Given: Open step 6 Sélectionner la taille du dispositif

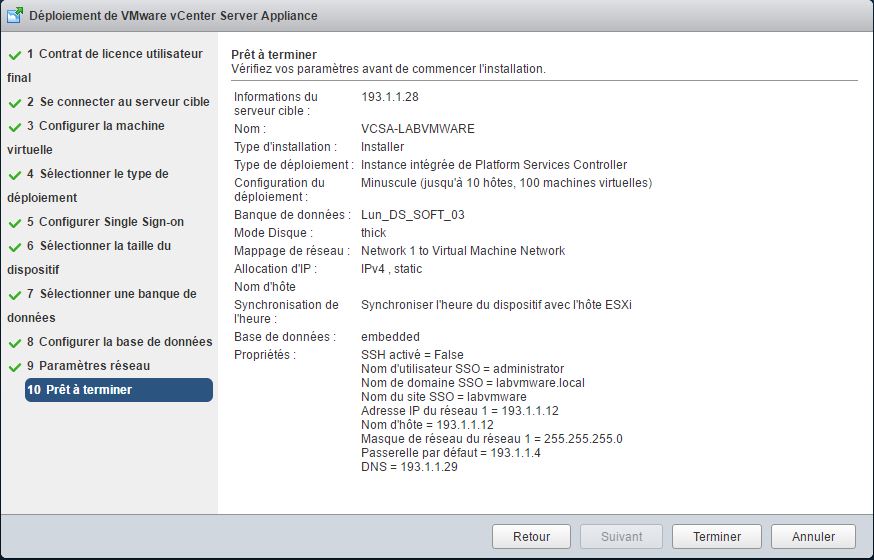Looking at the screenshot, I should (89, 257).
